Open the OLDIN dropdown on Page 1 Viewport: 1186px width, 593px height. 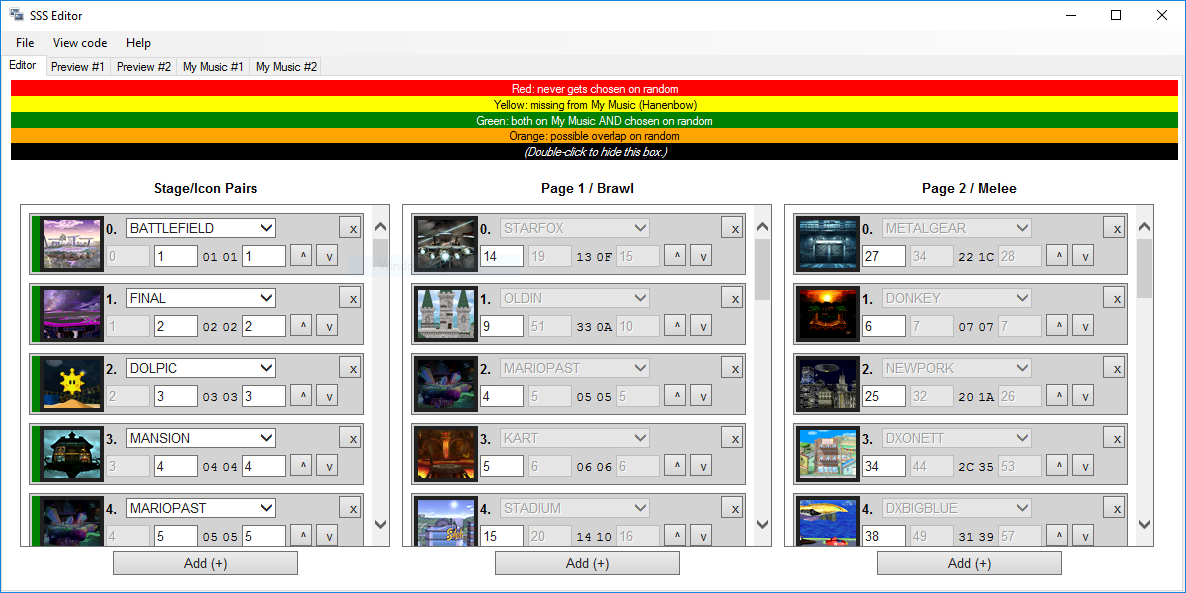[x=575, y=298]
